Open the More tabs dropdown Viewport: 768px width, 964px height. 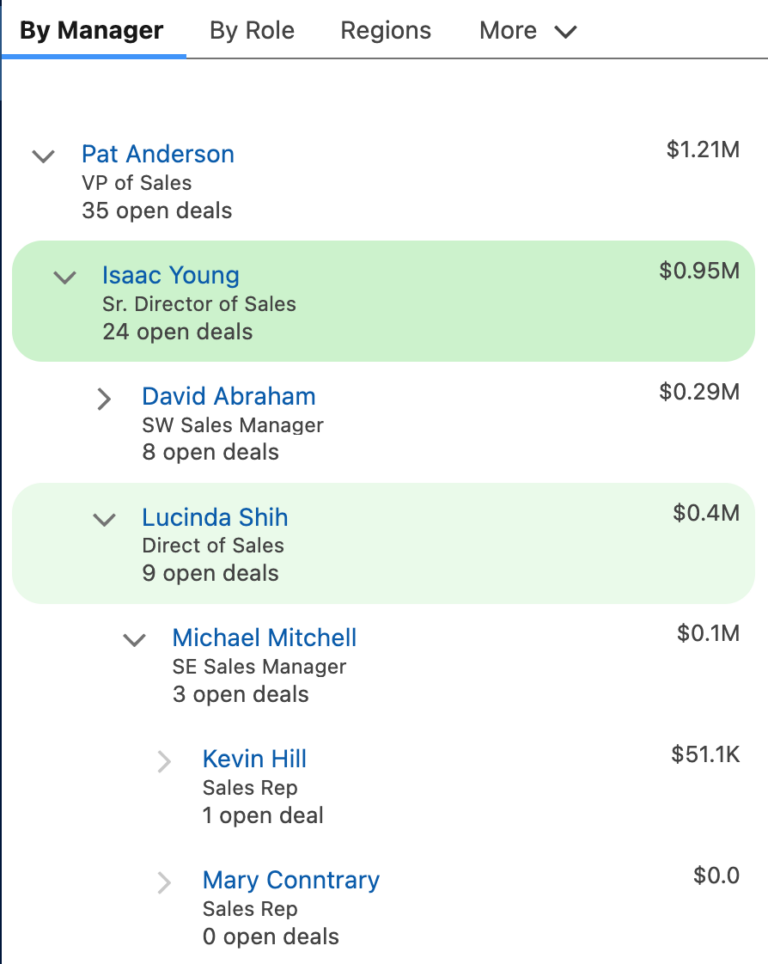tap(527, 31)
